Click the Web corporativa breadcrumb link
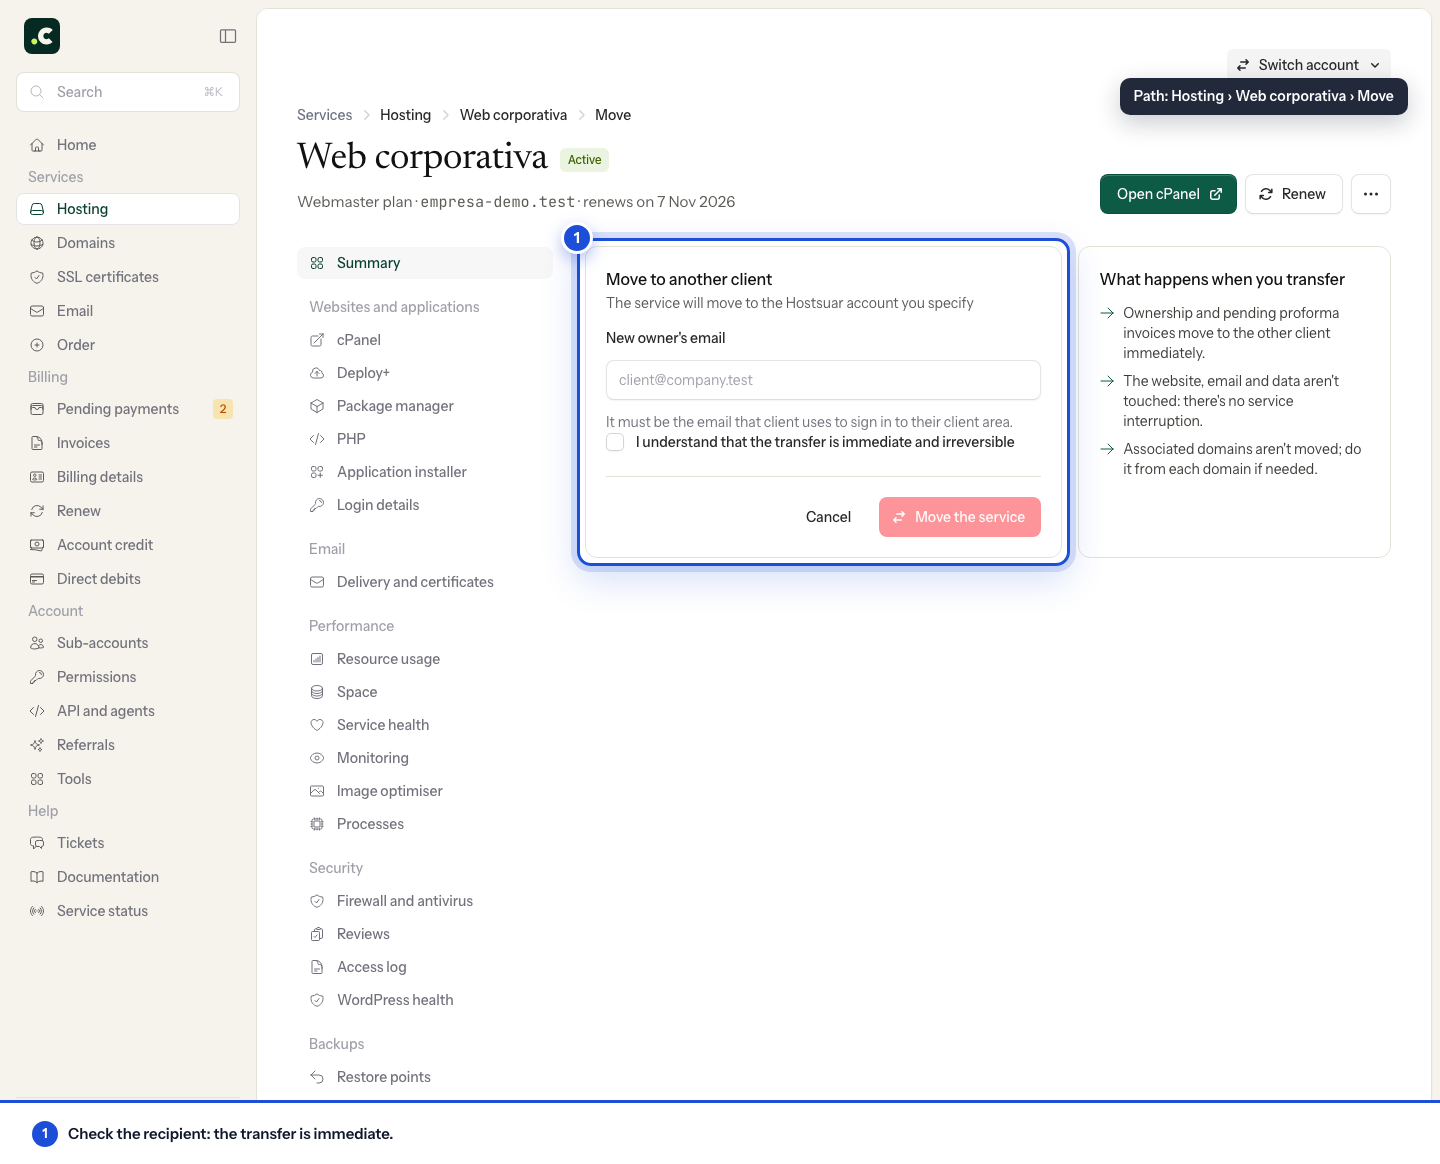This screenshot has height=1164, width=1440. coord(513,115)
